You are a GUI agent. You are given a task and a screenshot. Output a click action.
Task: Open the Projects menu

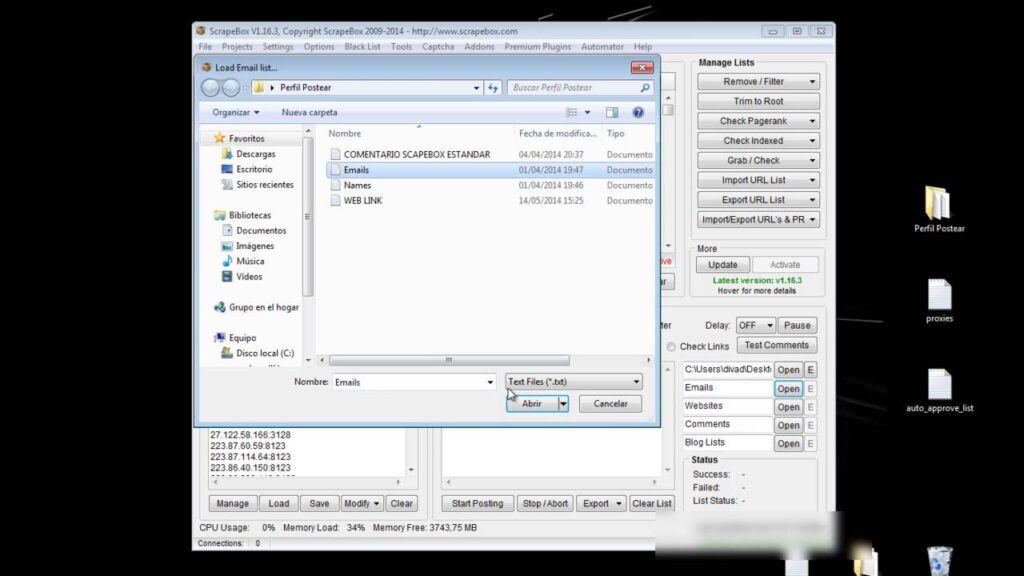237,47
